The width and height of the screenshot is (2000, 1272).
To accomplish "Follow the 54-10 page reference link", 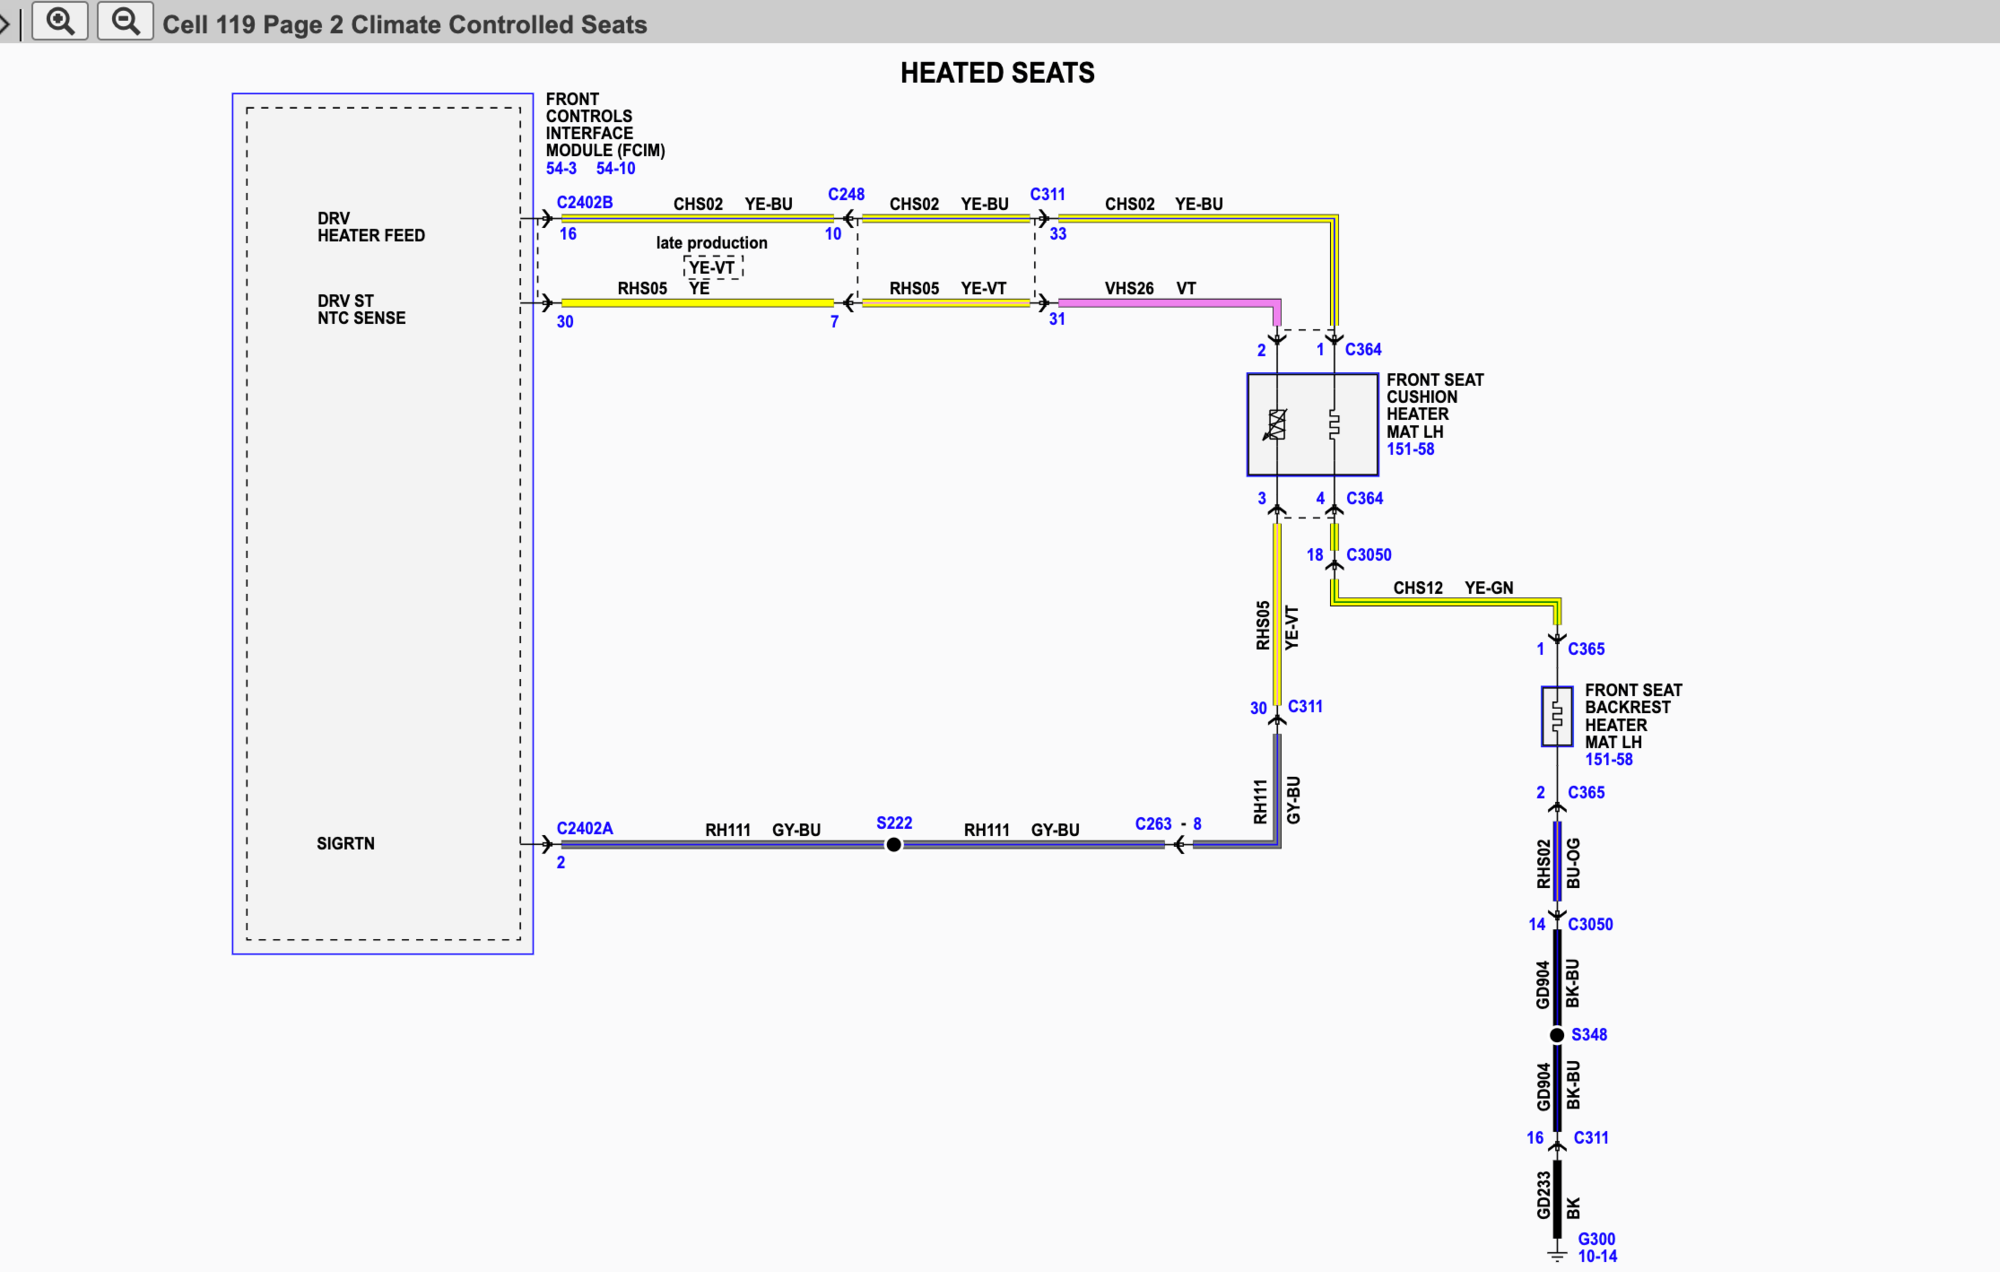I will tap(615, 169).
